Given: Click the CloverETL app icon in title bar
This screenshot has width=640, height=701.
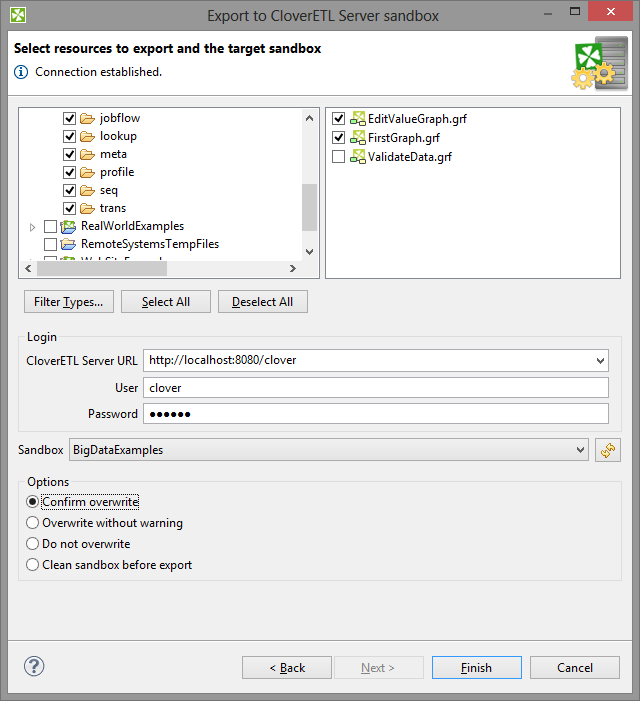Looking at the screenshot, I should (x=18, y=15).
